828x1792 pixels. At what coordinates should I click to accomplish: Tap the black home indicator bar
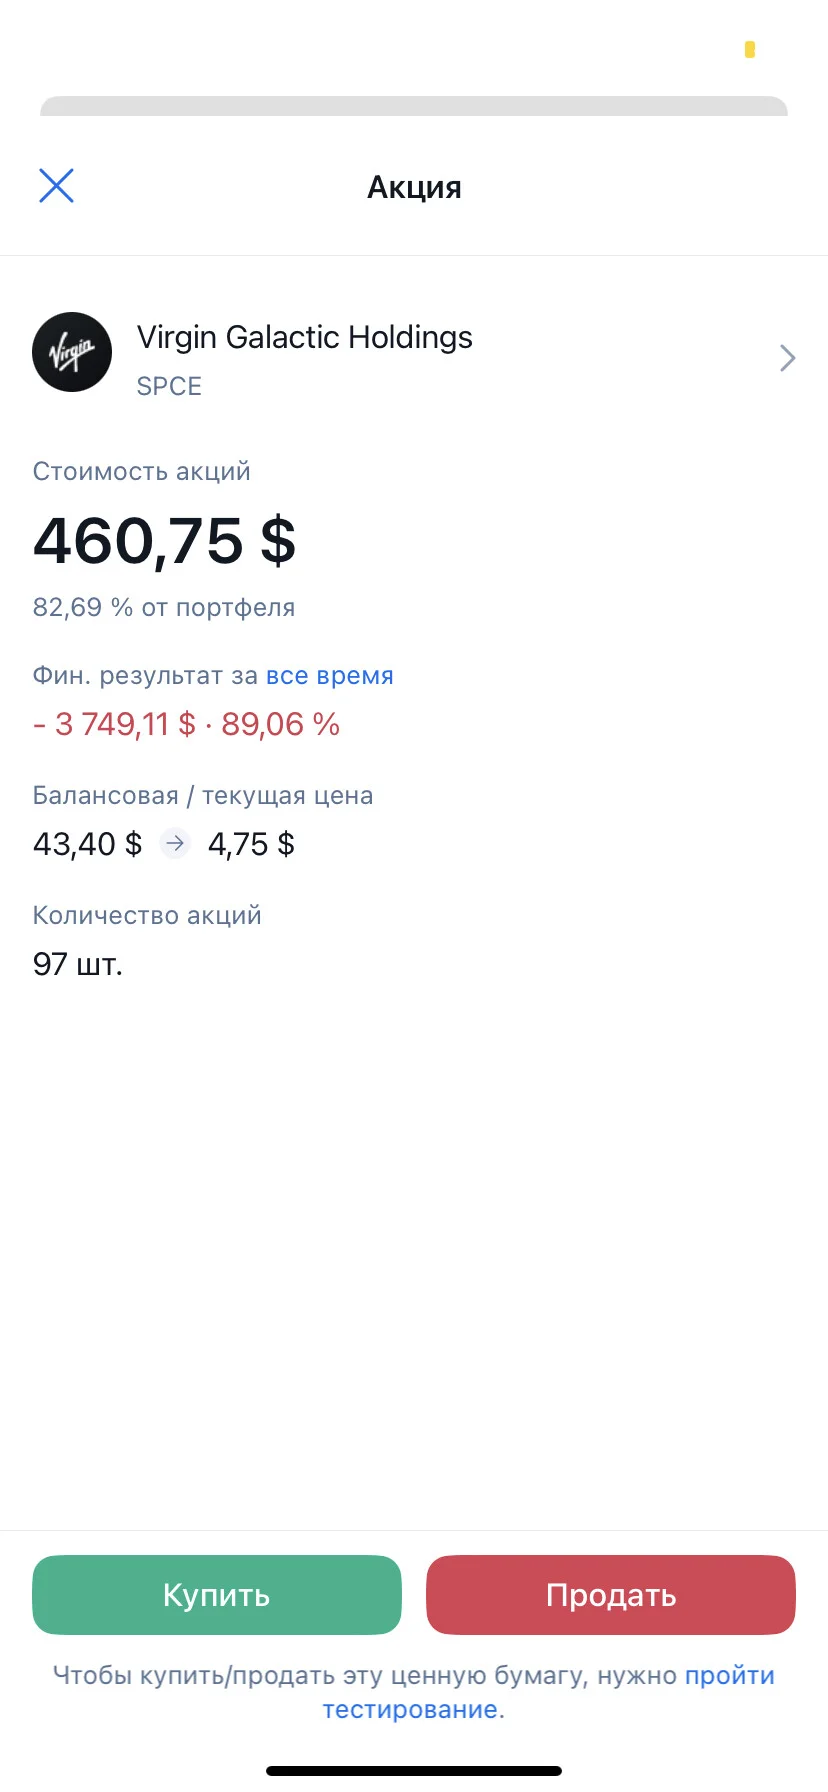coord(414,1771)
